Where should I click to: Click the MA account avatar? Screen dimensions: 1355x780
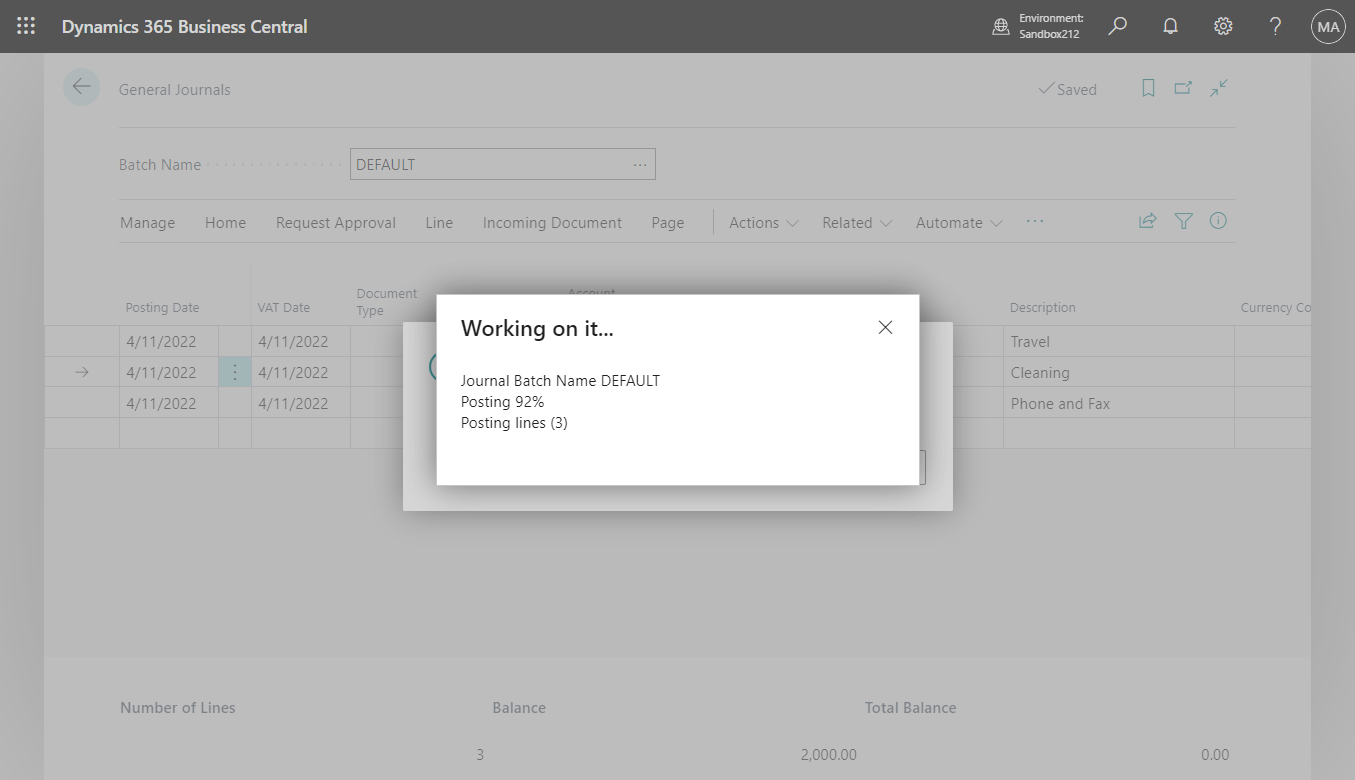tap(1328, 26)
